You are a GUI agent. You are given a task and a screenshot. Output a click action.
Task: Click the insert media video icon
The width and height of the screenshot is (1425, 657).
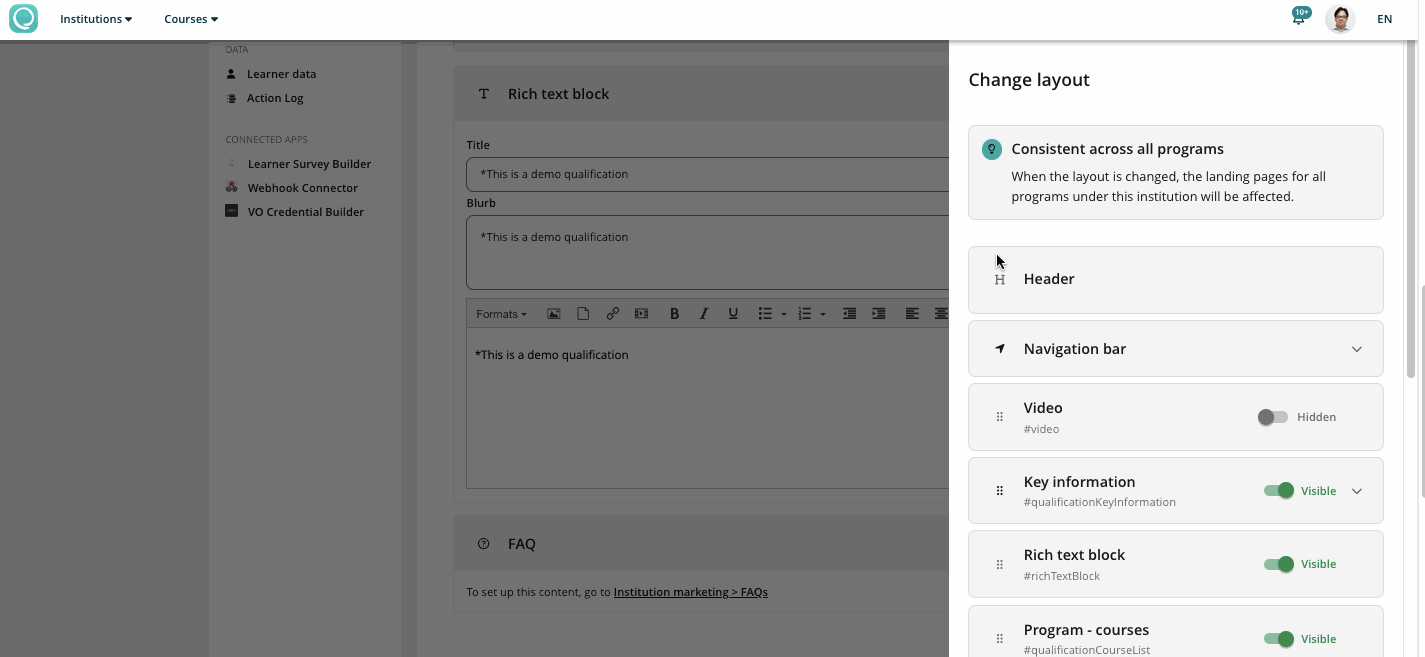coord(641,314)
